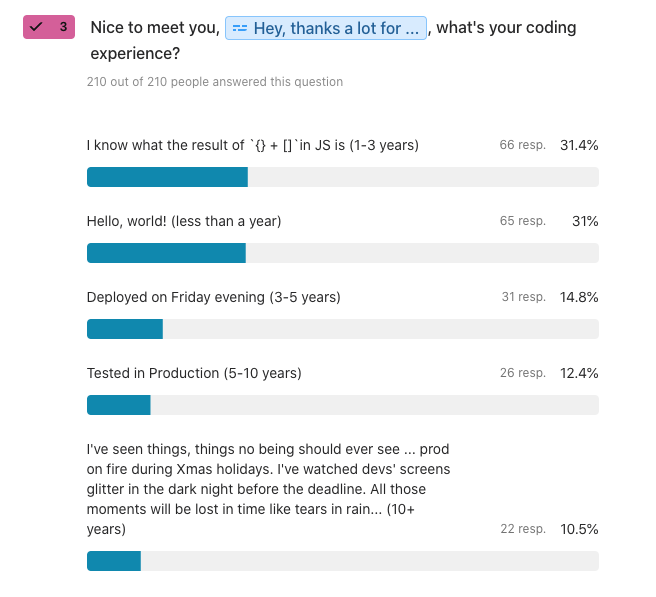Select the 'Hello, world! (less than a year)' label
Image resolution: width=656 pixels, height=597 pixels.
pyautogui.click(x=184, y=221)
